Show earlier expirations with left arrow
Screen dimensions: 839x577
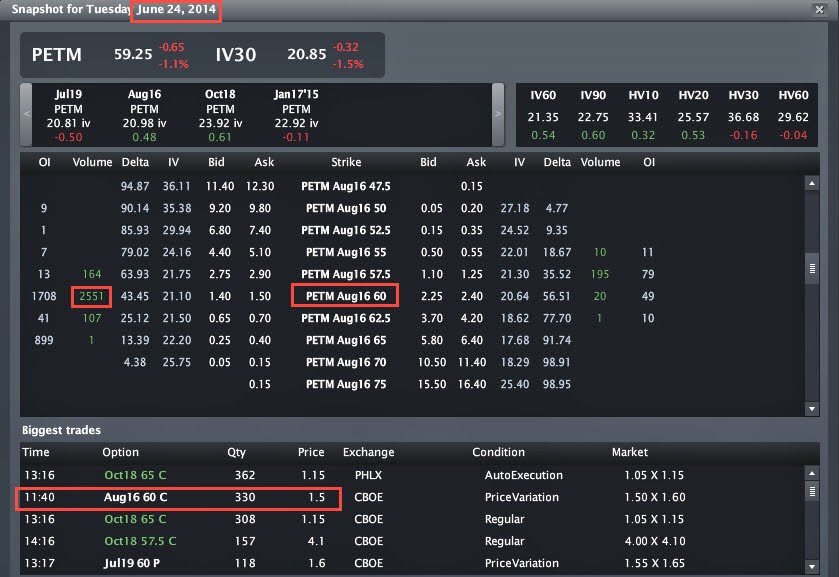click(26, 114)
